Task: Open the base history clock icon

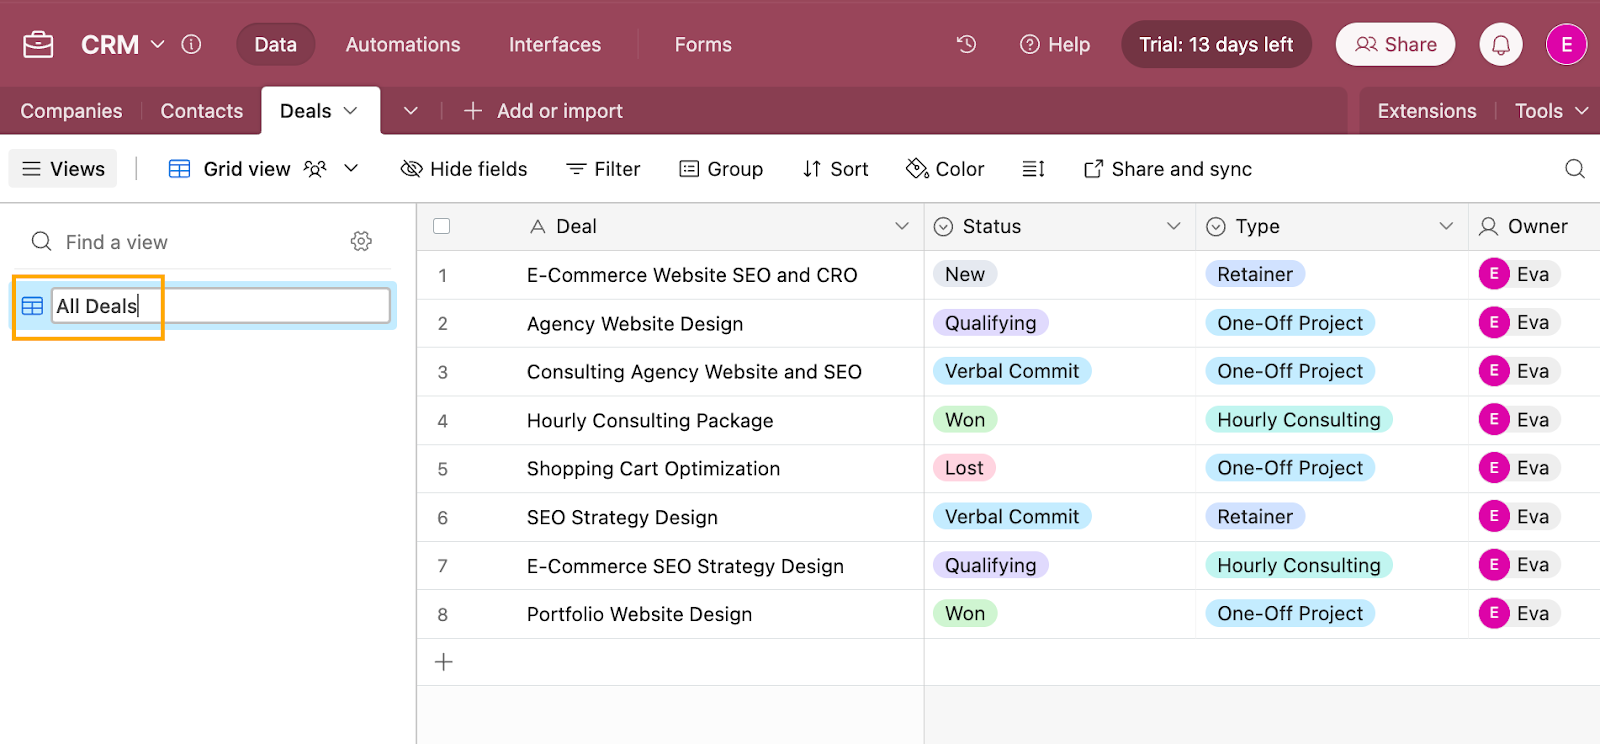Action: (966, 44)
